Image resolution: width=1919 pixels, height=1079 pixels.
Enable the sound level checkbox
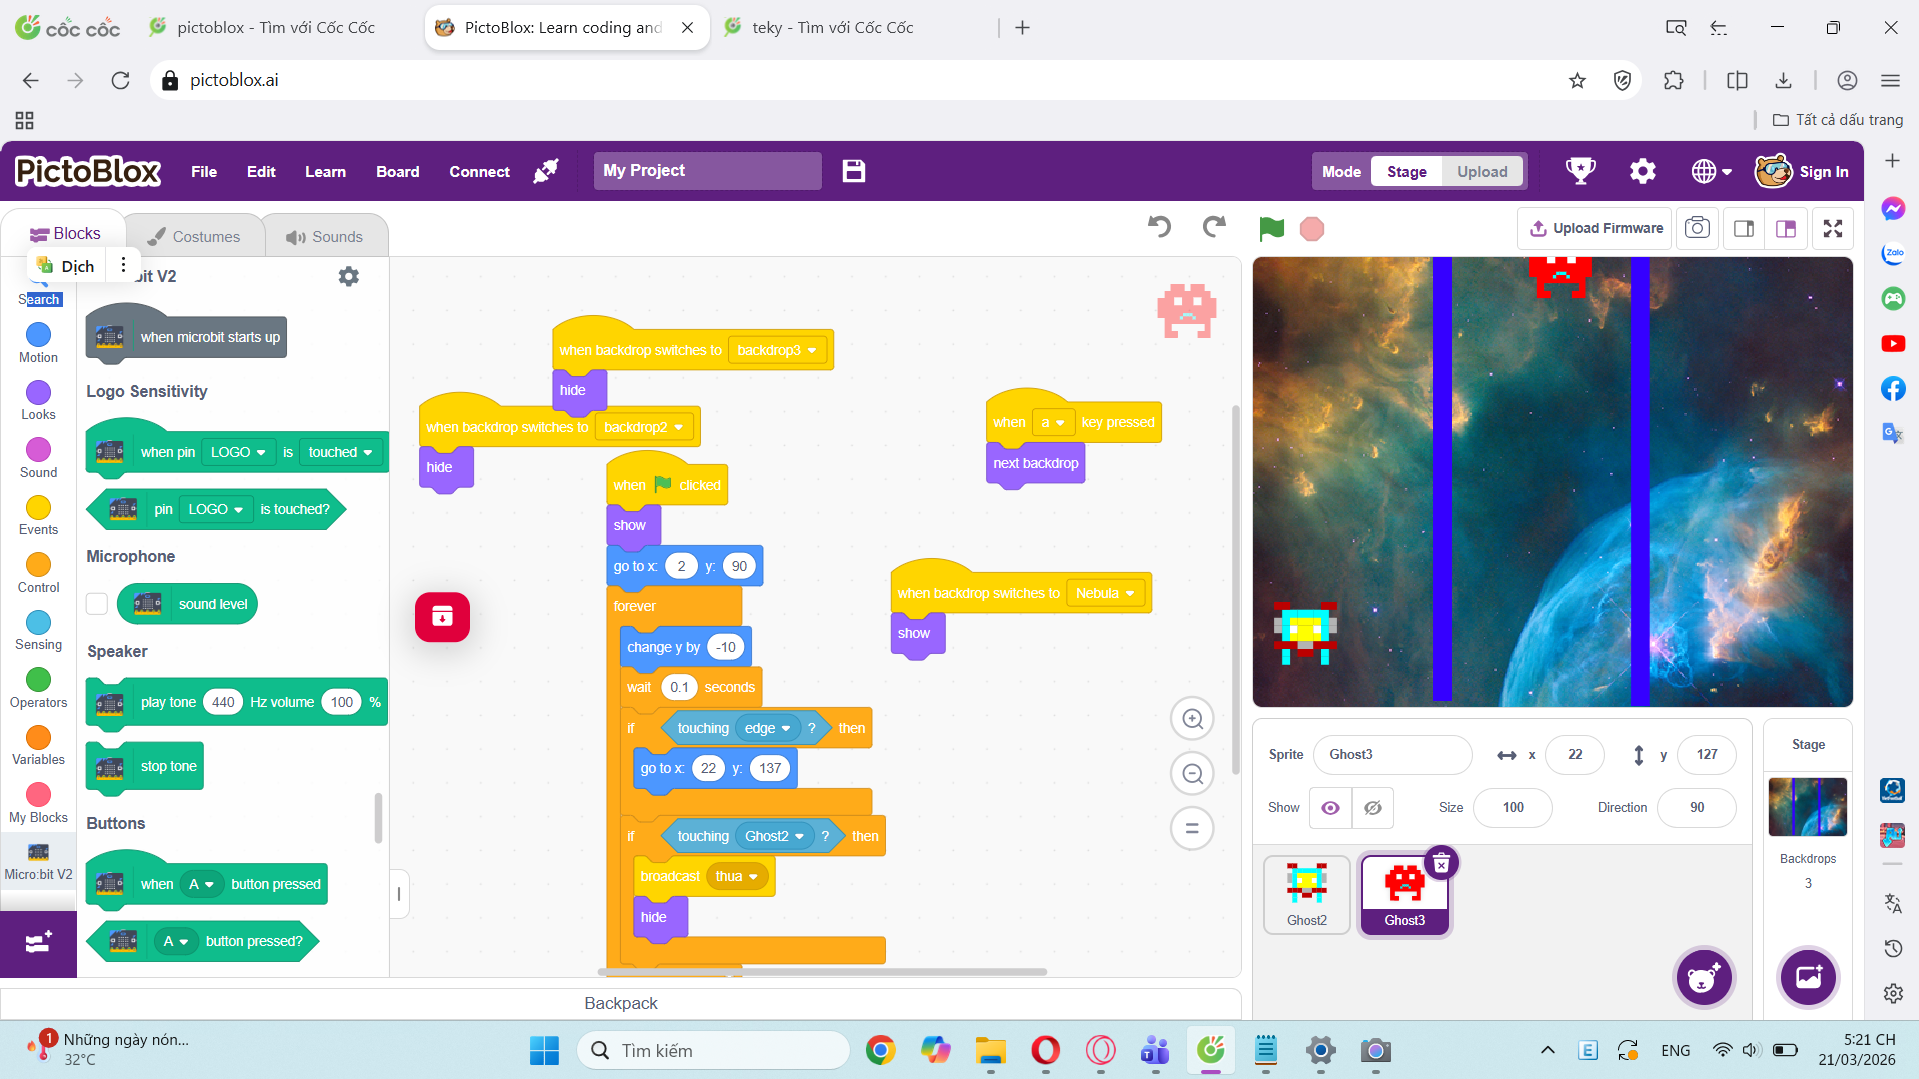[x=97, y=604]
